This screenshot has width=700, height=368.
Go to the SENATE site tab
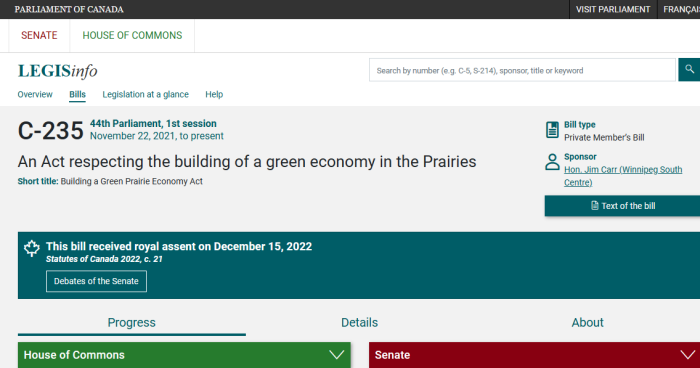39,35
